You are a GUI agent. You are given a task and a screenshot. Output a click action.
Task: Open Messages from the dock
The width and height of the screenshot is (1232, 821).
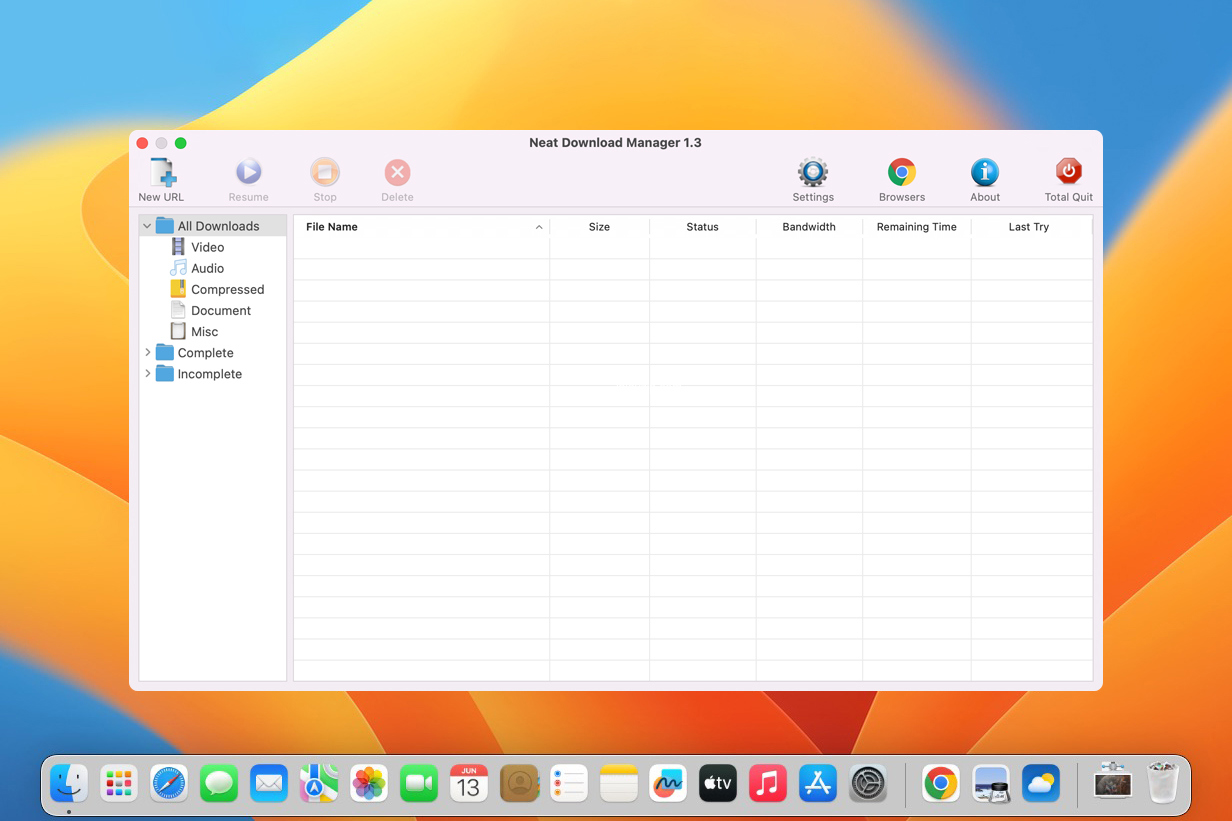(x=219, y=783)
